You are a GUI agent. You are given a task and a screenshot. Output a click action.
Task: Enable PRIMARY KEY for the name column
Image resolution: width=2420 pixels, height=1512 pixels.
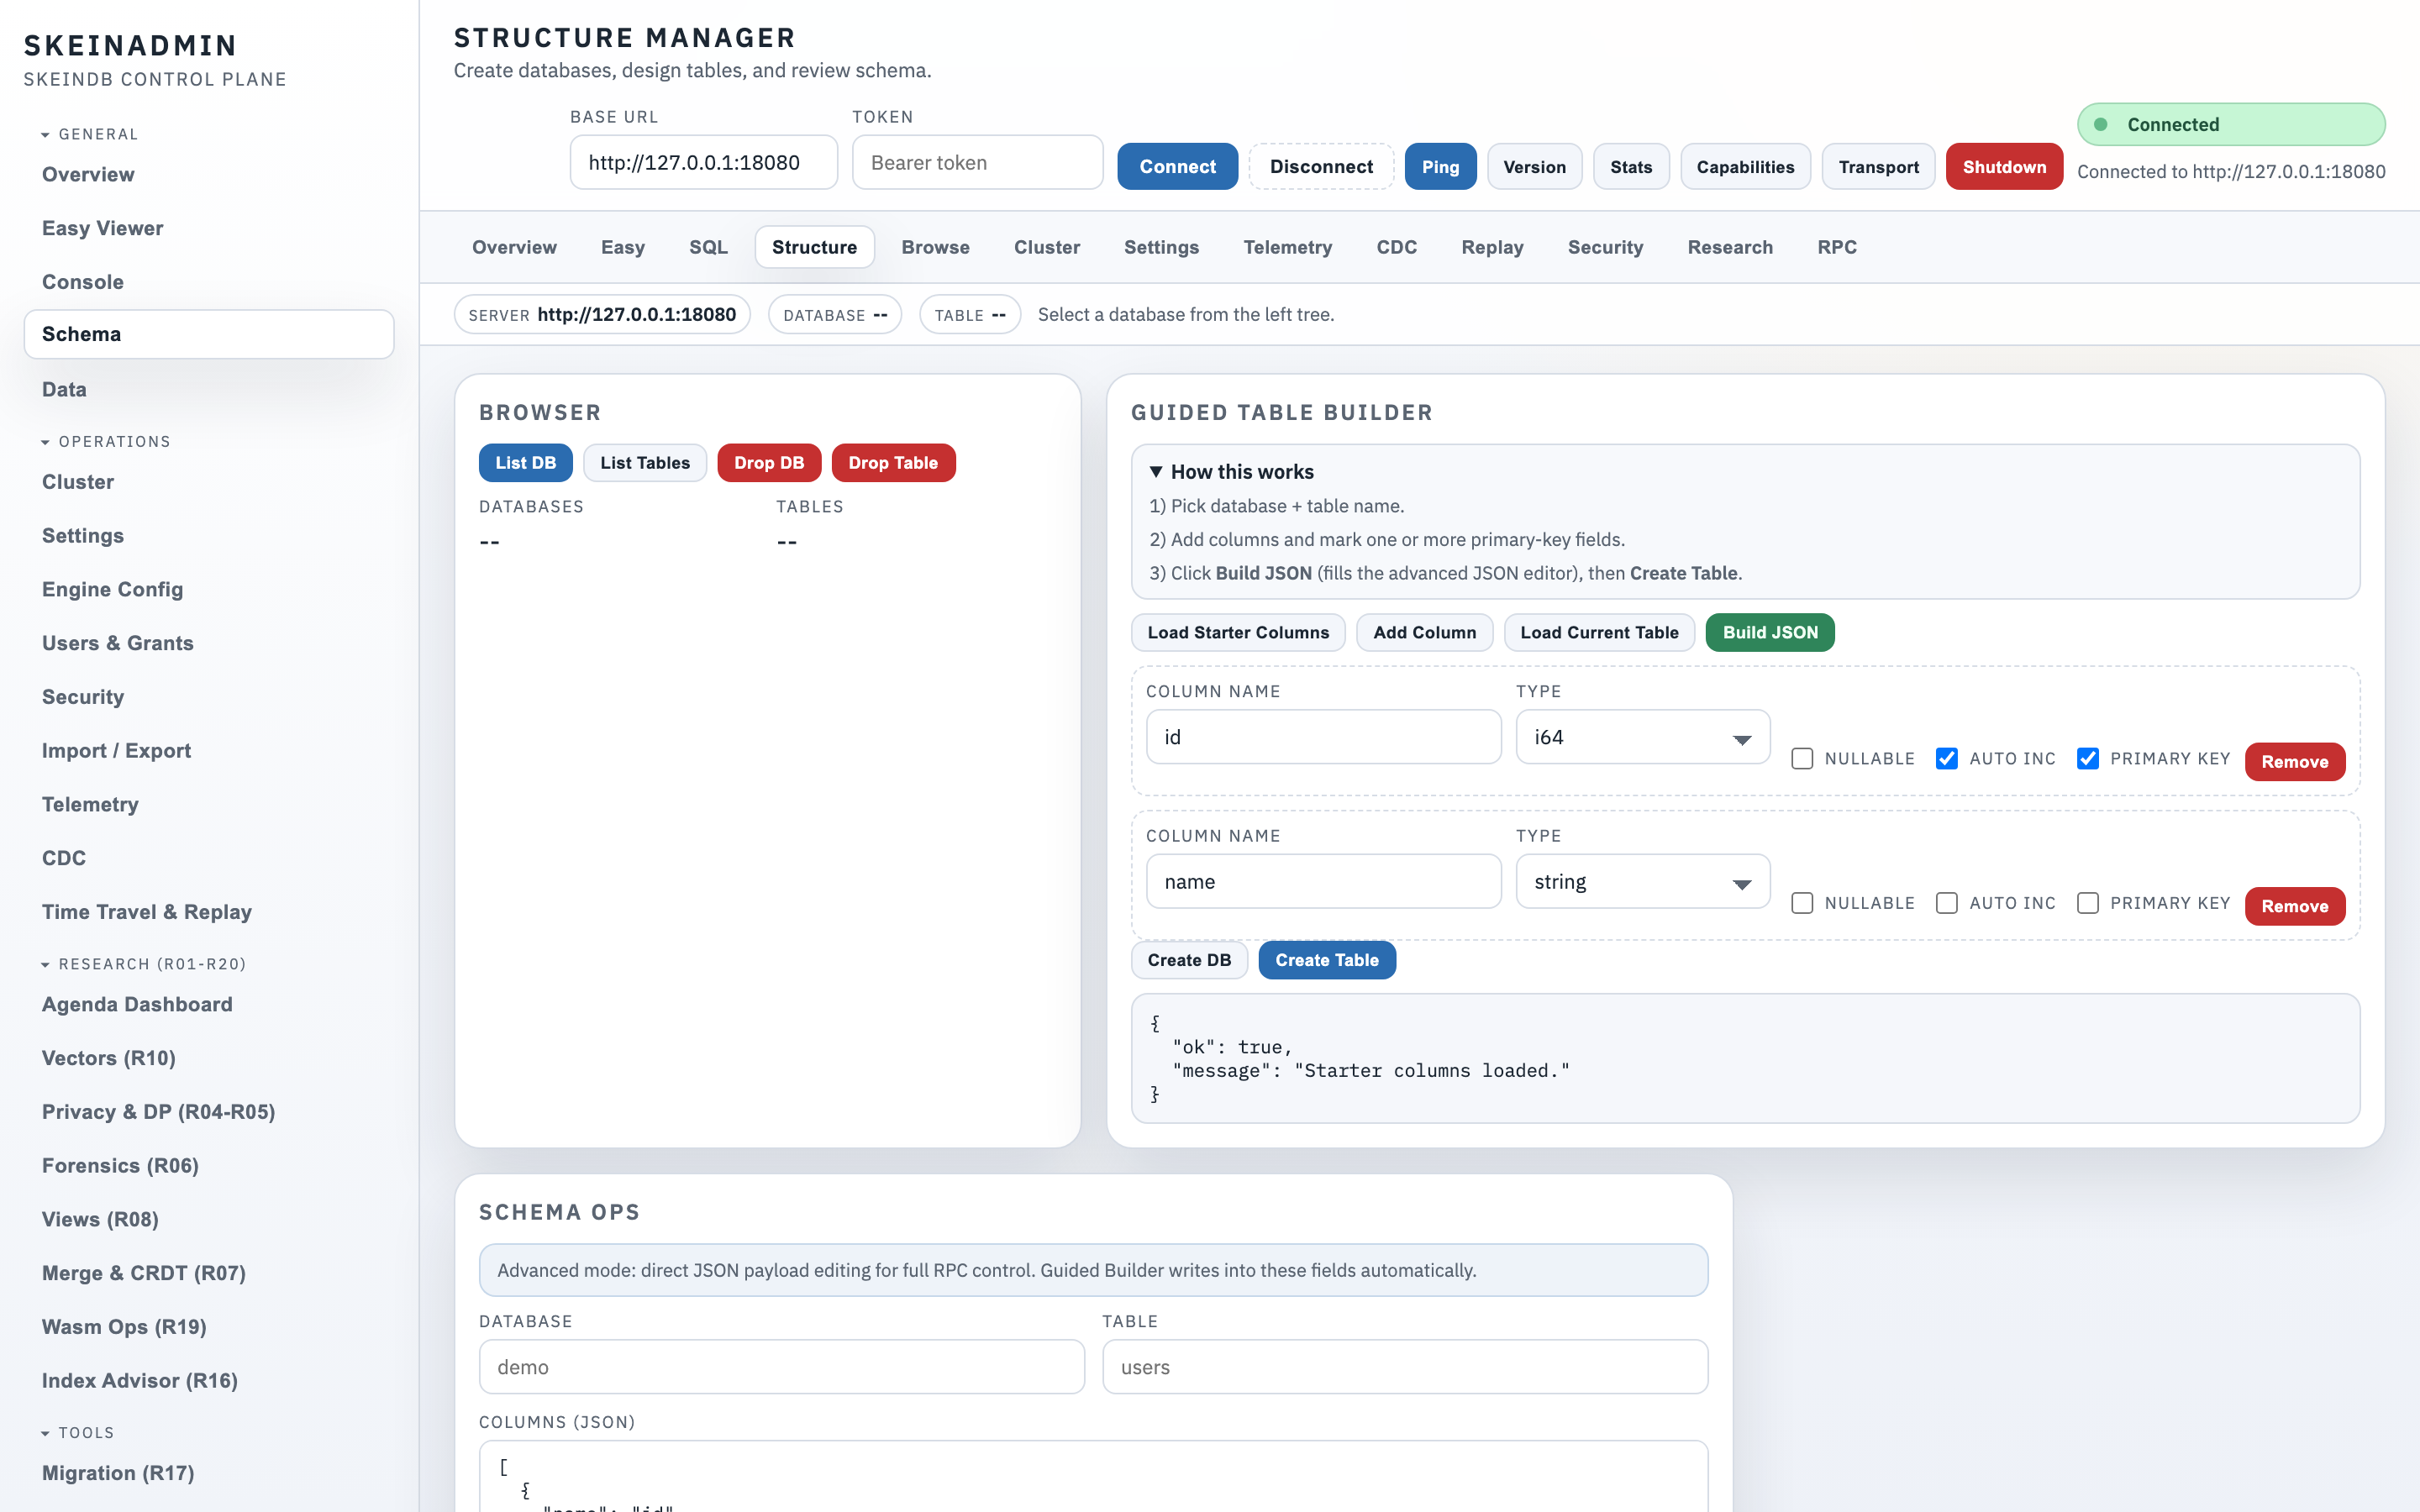2087,903
